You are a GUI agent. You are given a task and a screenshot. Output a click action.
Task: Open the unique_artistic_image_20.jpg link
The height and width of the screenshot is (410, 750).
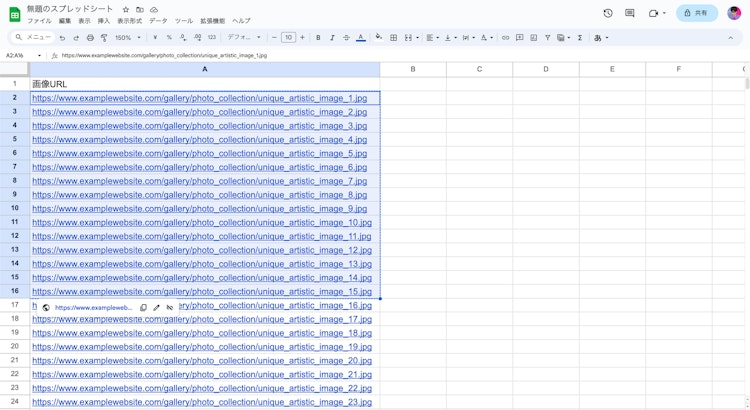coord(201,360)
